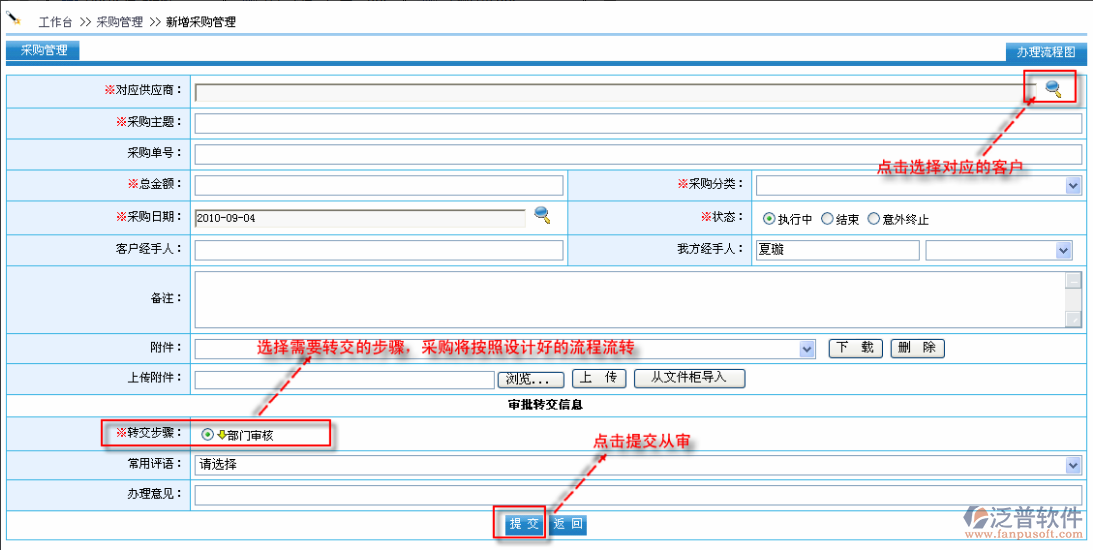Switch to the 采购管理 tab
Viewport: 1093px width, 550px height.
coord(43,50)
